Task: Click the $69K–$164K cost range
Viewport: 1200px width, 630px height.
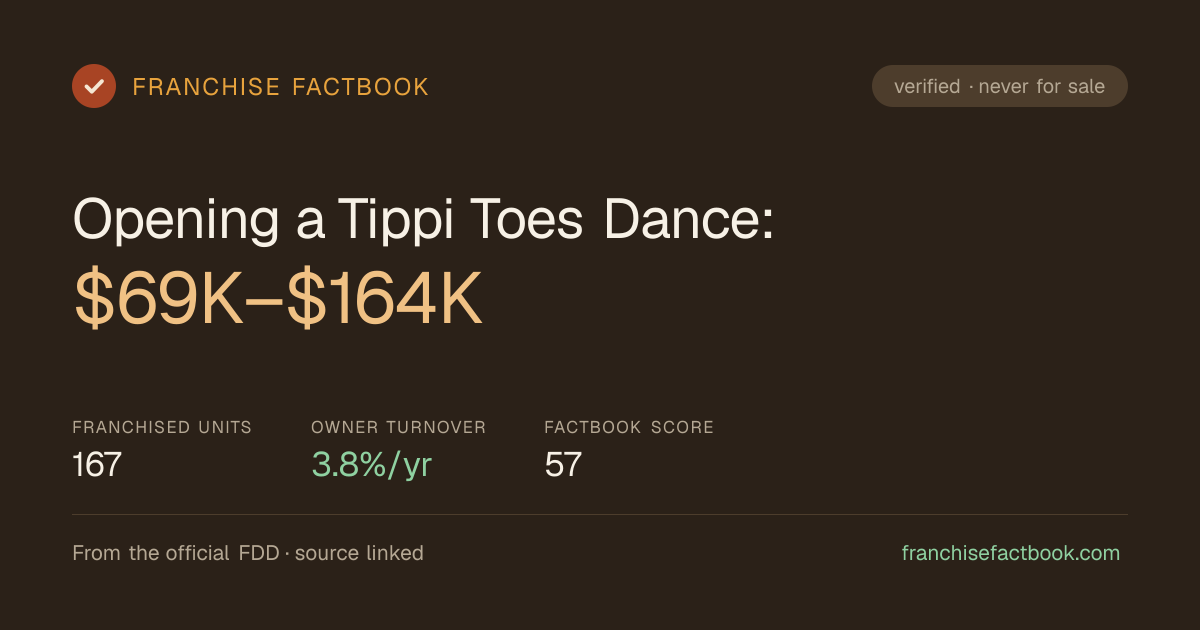Action: [x=279, y=300]
